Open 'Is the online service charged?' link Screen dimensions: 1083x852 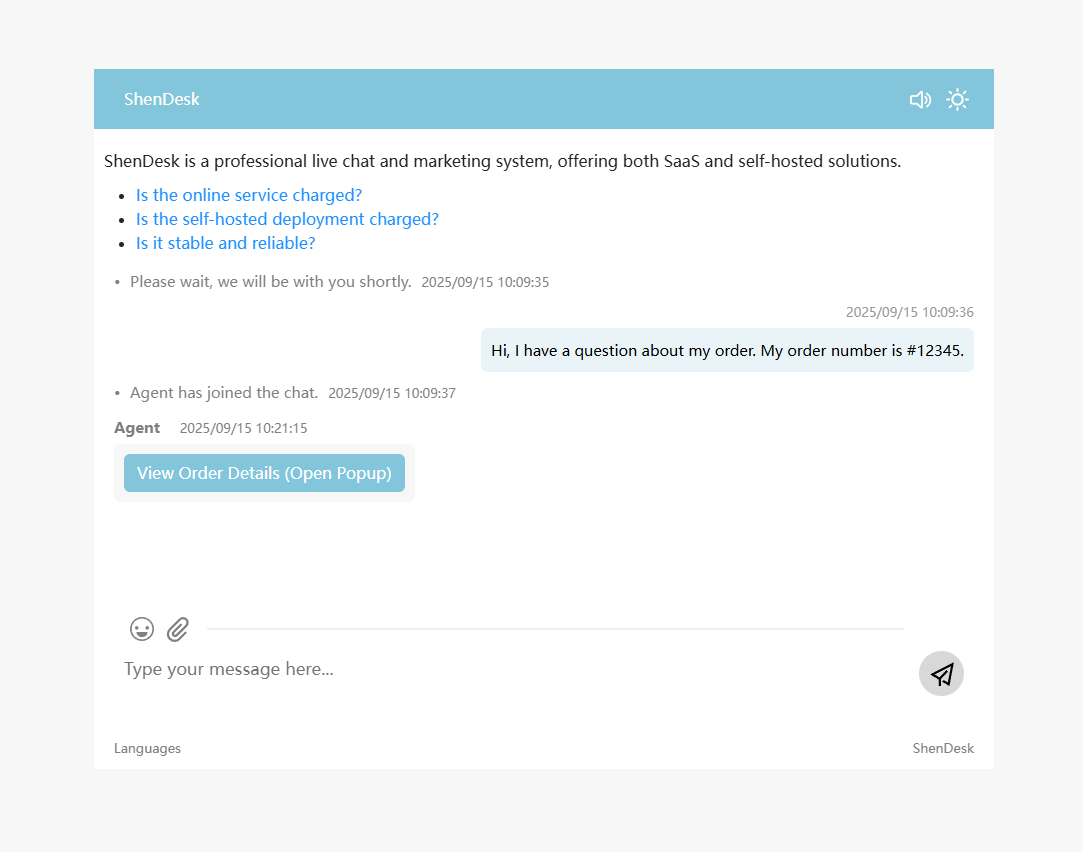click(x=249, y=195)
